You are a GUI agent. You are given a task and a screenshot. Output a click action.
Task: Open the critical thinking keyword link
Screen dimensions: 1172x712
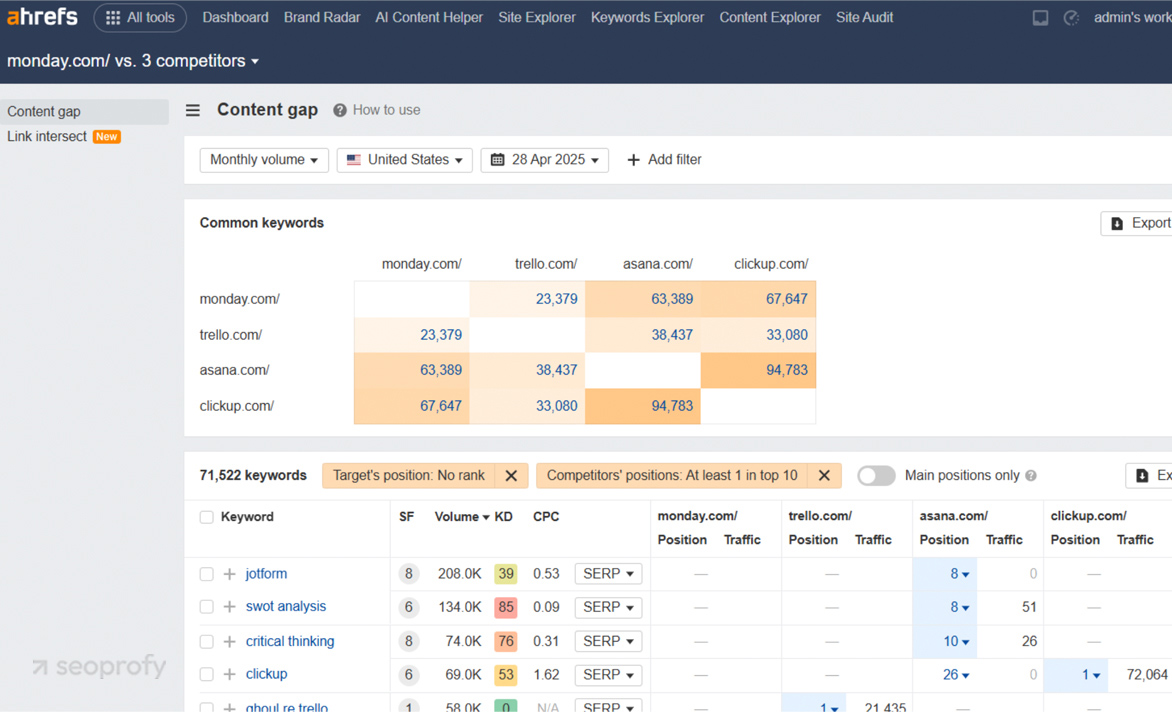tap(290, 641)
